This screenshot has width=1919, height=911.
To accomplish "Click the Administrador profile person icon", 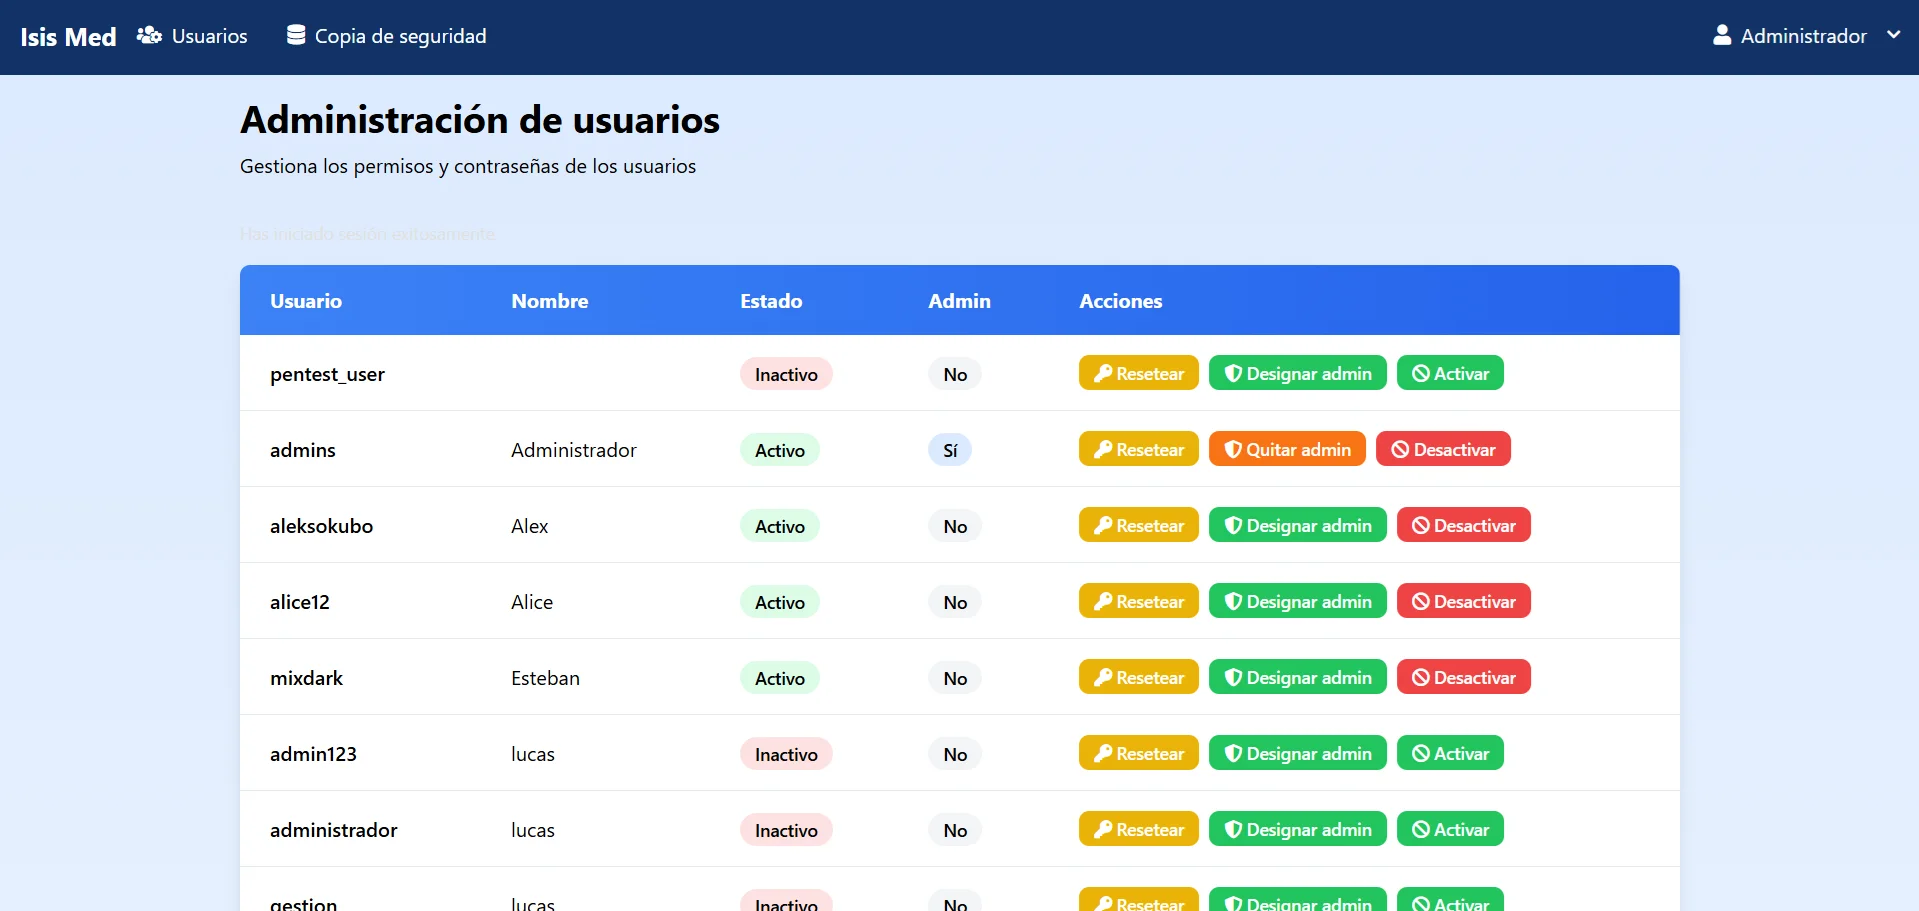I will coord(1722,36).
